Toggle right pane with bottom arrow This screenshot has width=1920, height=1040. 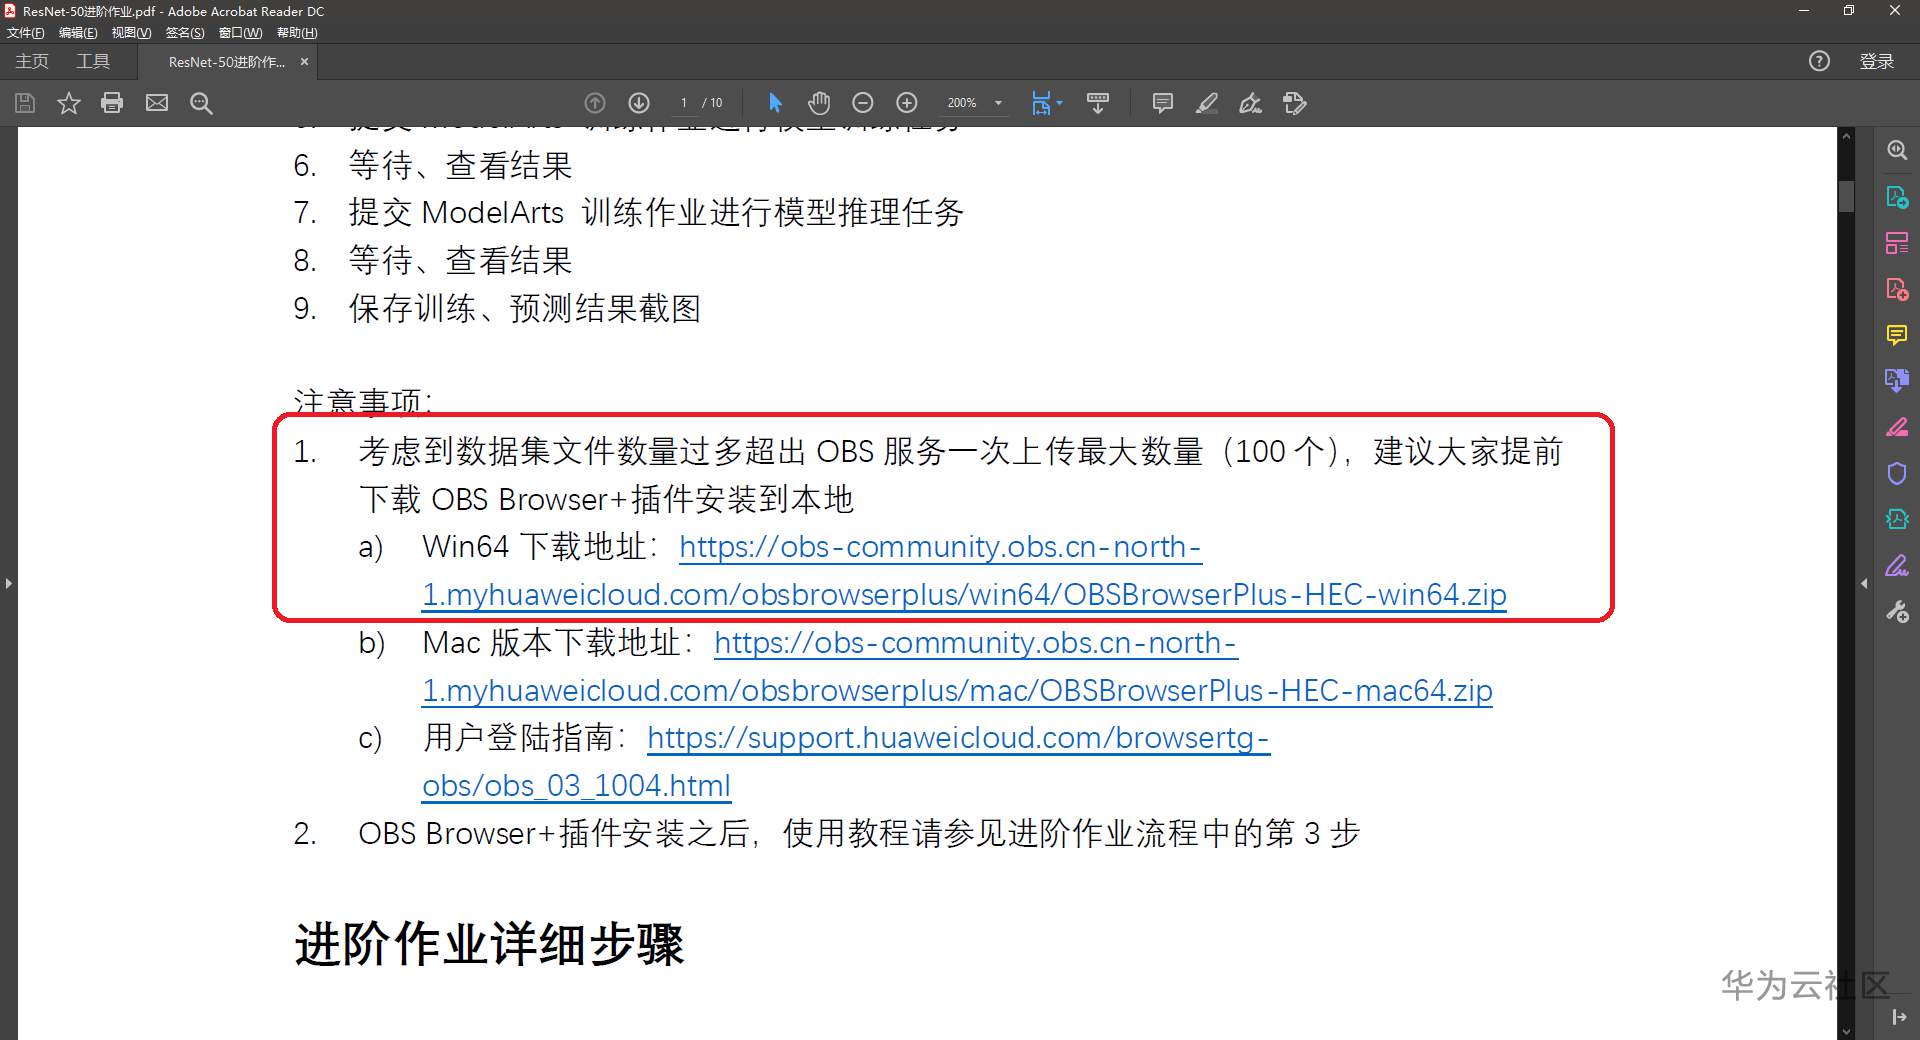(x=1898, y=1017)
